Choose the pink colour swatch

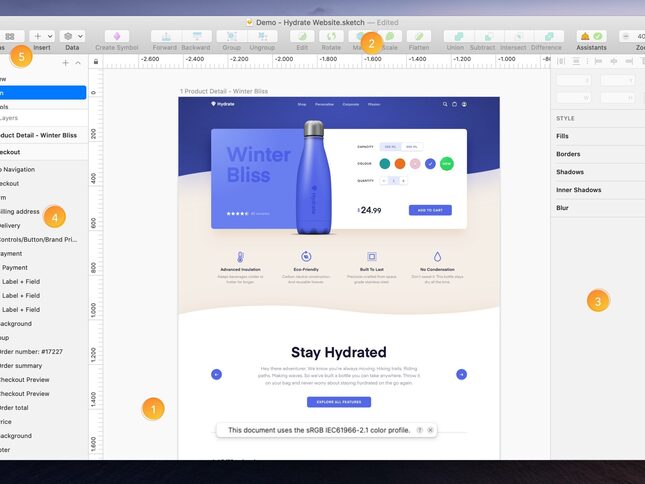(x=415, y=164)
